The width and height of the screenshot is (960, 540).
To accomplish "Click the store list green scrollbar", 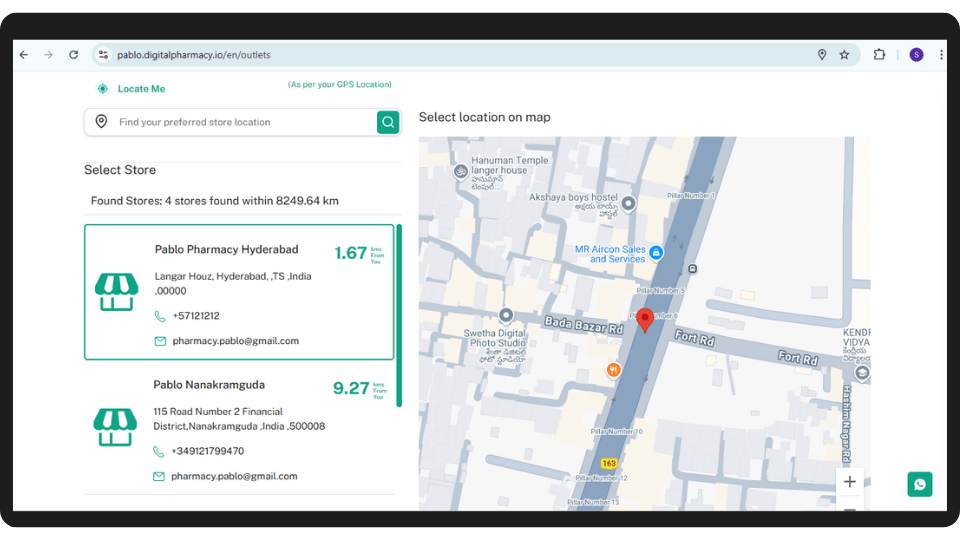I will click(x=399, y=315).
